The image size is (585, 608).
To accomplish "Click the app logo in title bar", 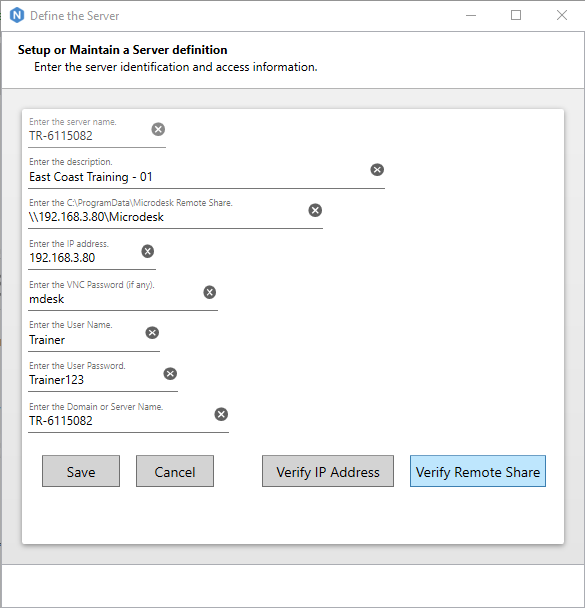I will coord(17,16).
